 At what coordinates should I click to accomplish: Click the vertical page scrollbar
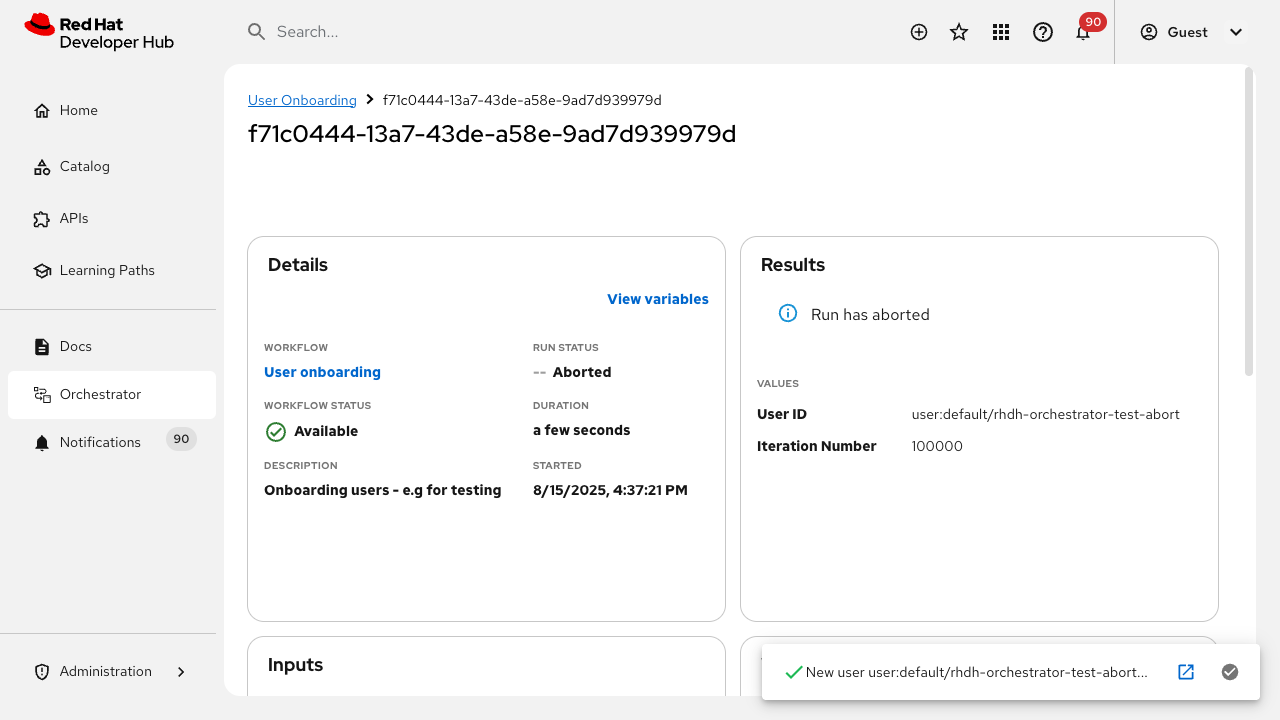click(1248, 222)
